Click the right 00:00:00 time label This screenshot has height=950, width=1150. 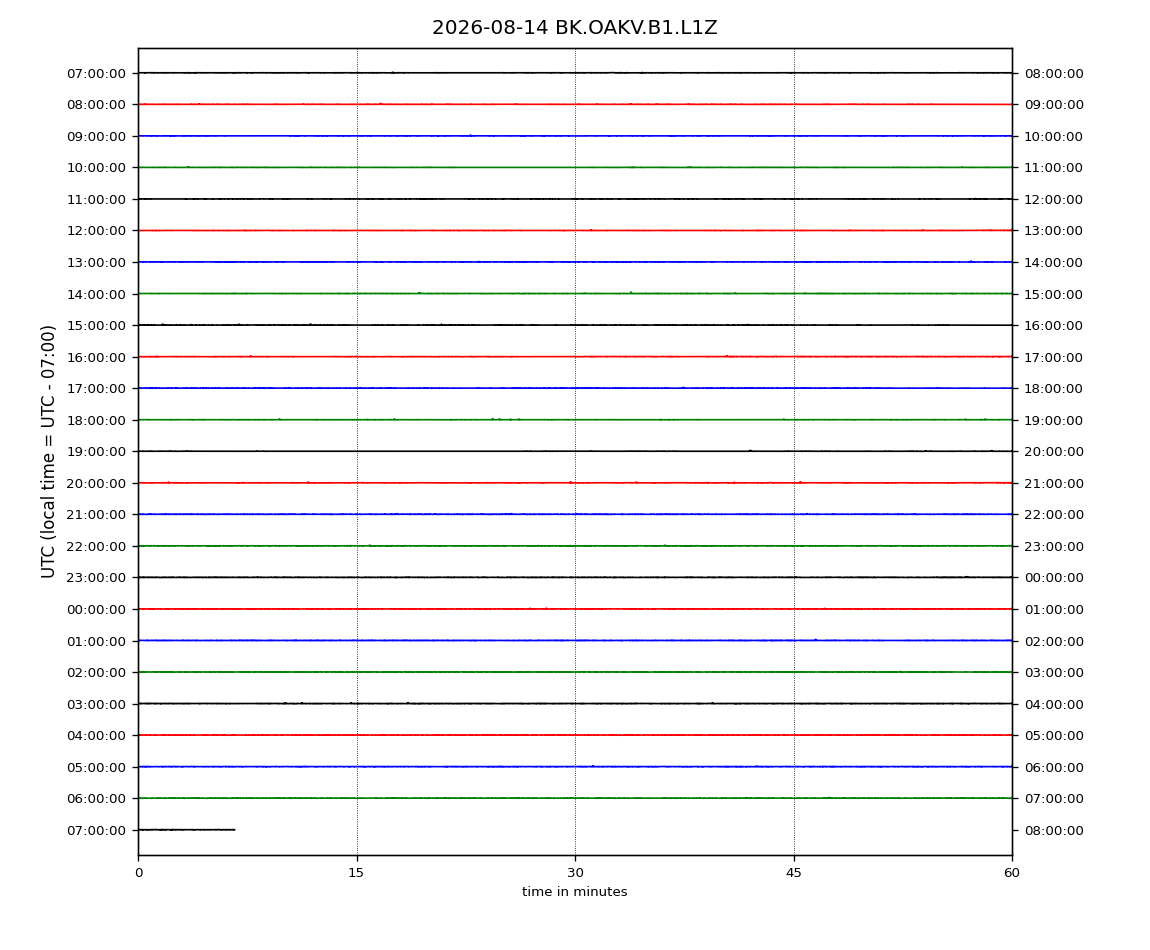[x=1054, y=578]
